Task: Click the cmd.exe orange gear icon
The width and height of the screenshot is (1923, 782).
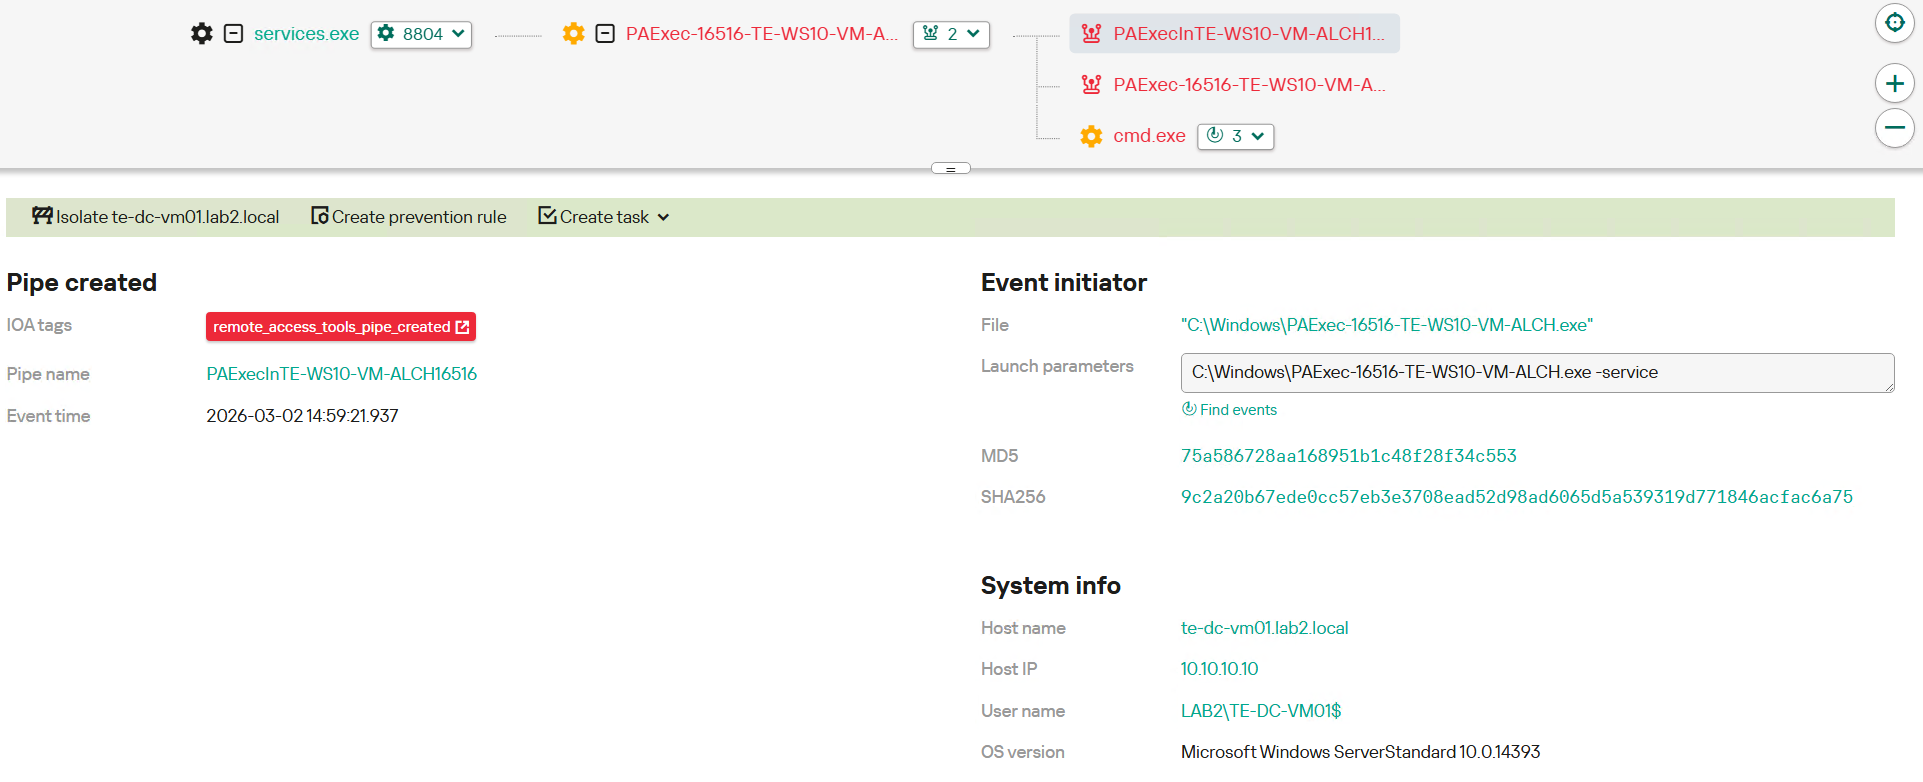Action: (x=1091, y=136)
